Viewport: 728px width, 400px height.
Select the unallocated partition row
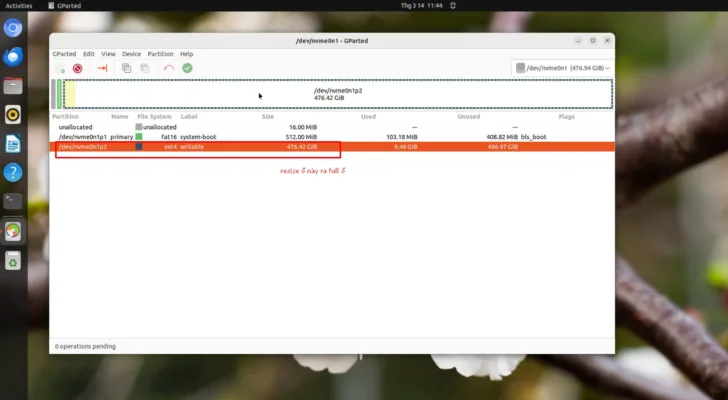coord(332,127)
